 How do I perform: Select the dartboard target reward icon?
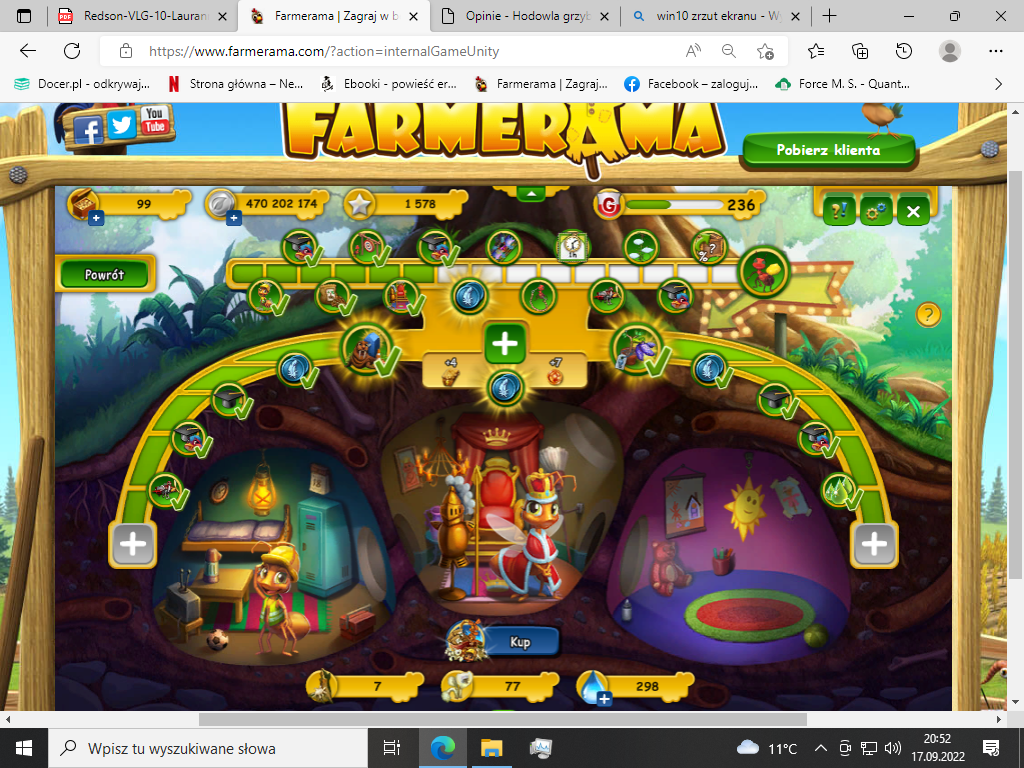368,247
